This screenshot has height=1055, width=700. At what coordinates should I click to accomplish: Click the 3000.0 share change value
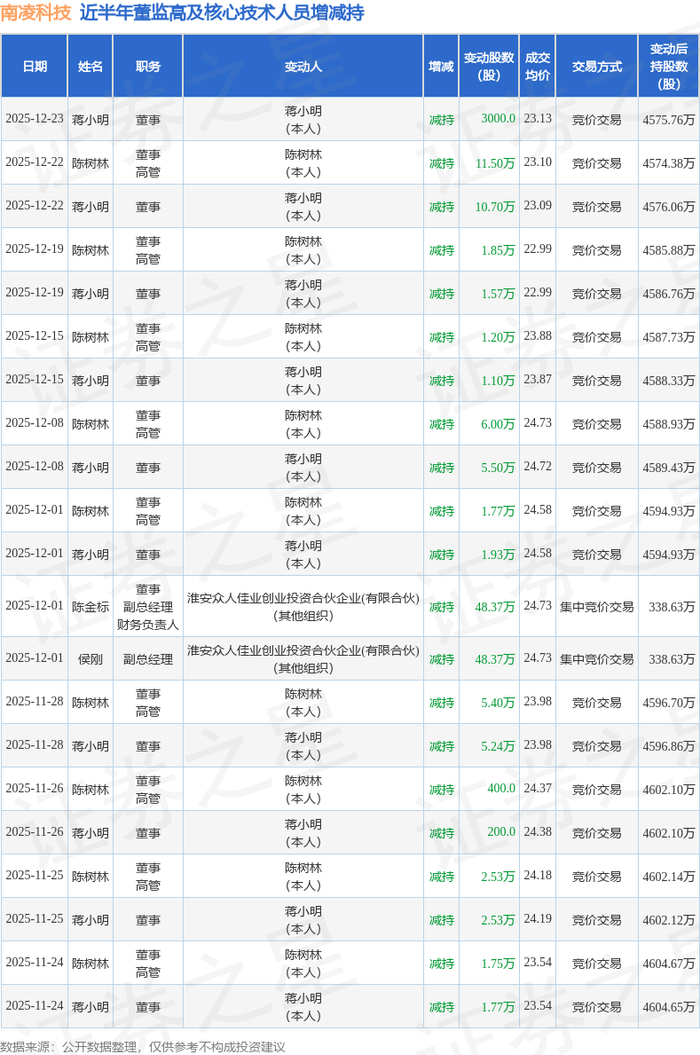coord(498,119)
